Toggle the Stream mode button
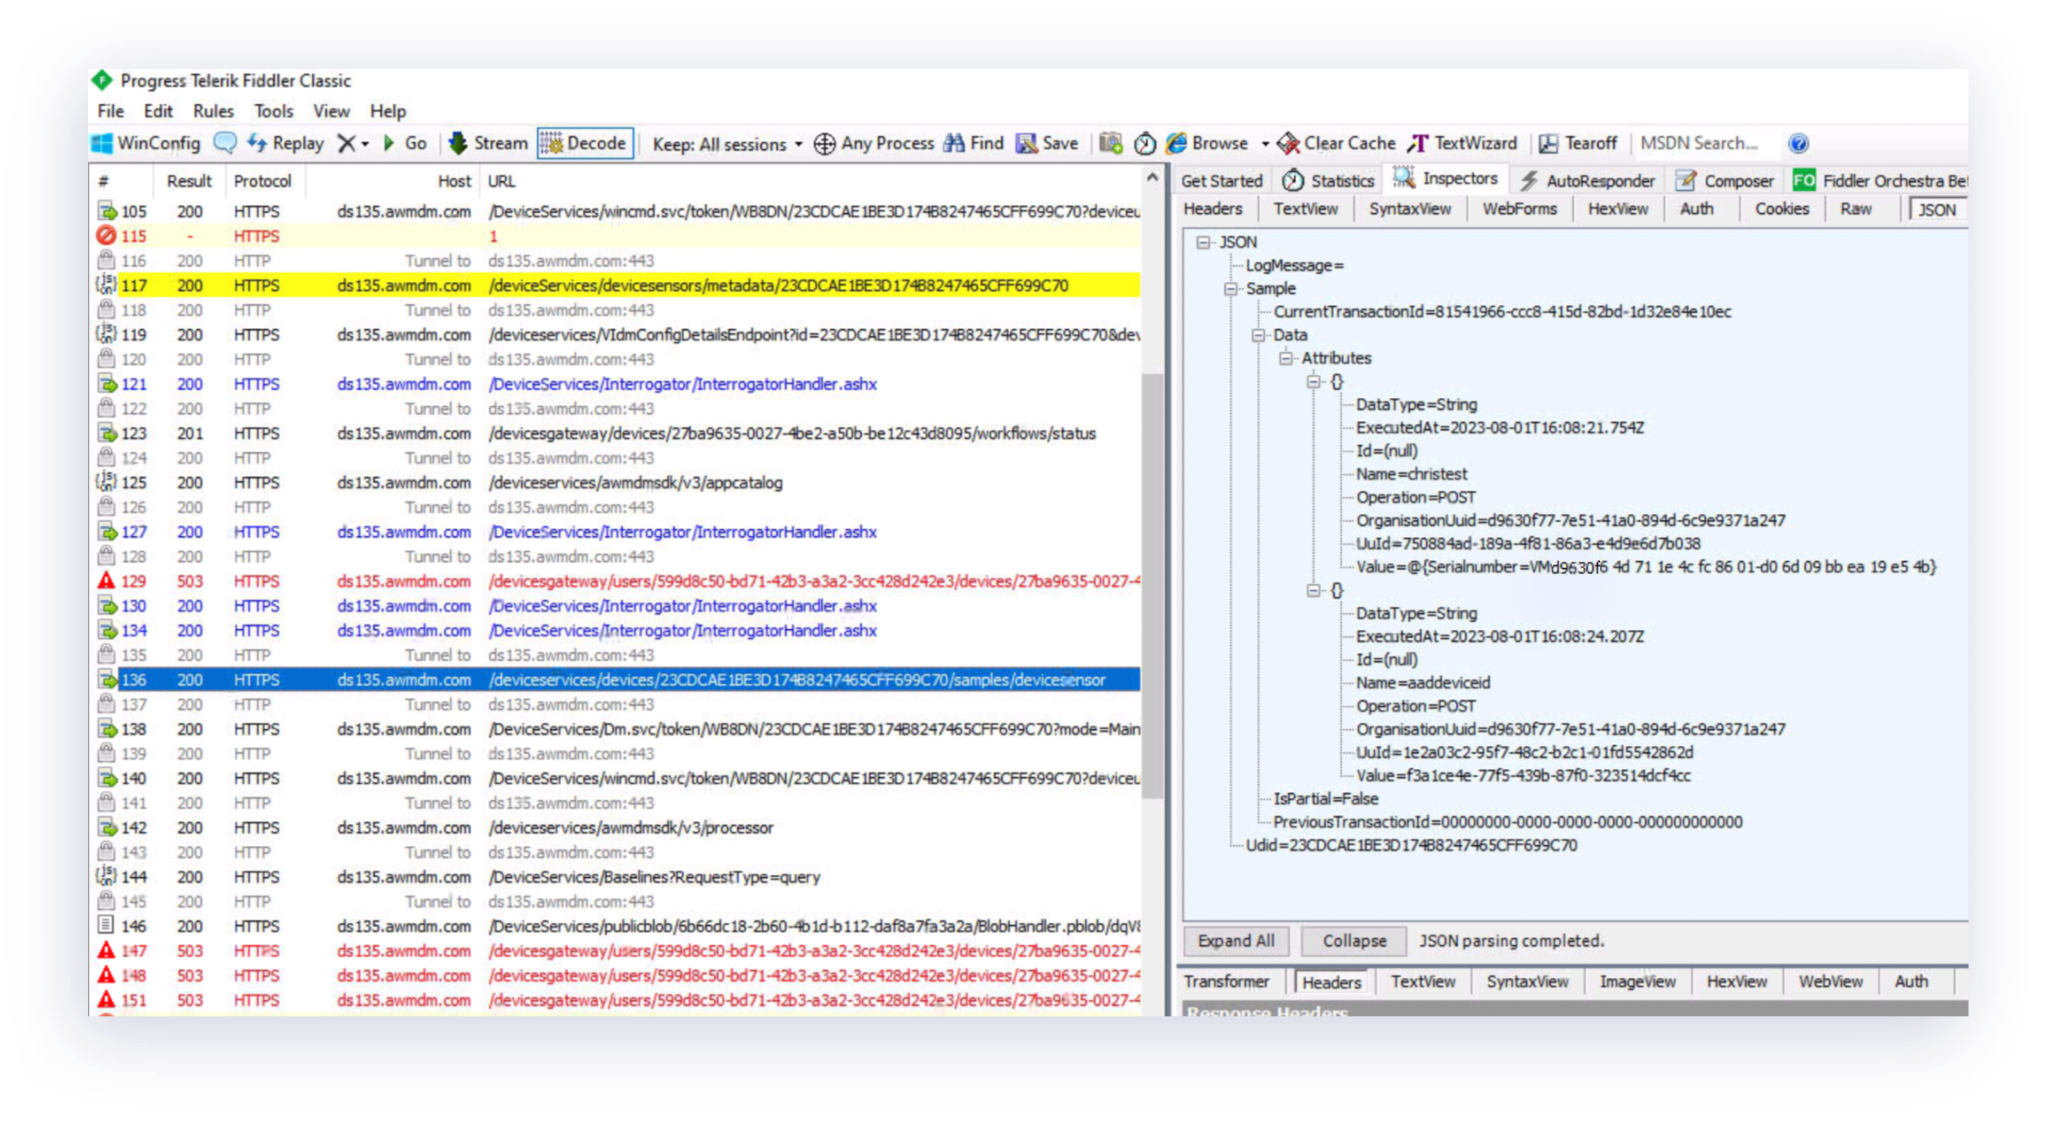Viewport: 2057px width, 1125px height. click(x=488, y=143)
